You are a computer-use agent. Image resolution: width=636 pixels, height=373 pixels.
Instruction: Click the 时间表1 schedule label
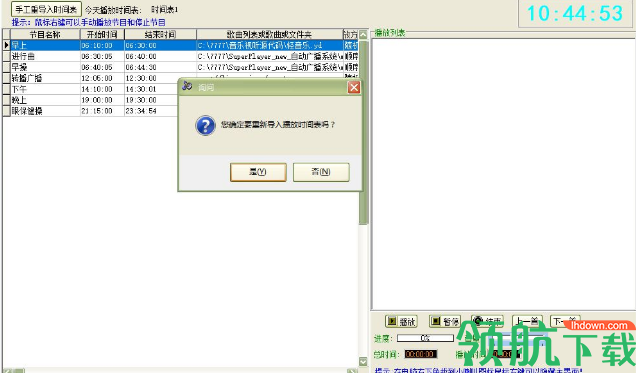tap(164, 9)
